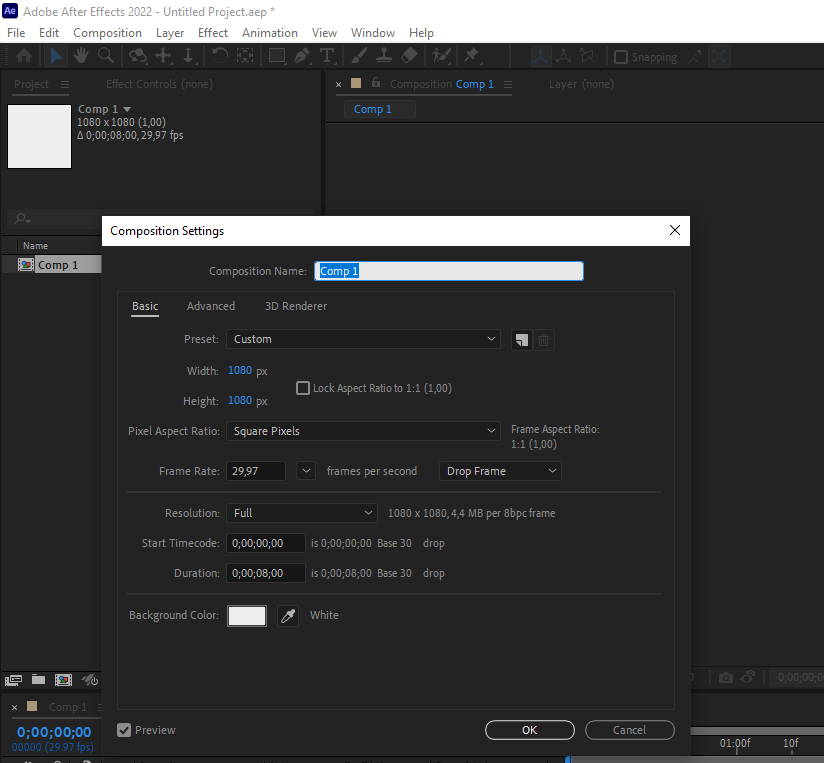
Task: Click the new composition icon in Project panel
Action: [64, 680]
